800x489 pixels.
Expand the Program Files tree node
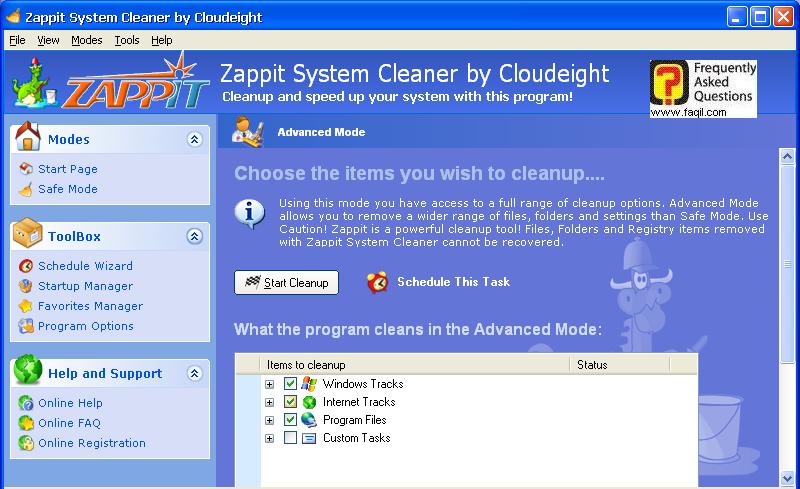[269, 420]
